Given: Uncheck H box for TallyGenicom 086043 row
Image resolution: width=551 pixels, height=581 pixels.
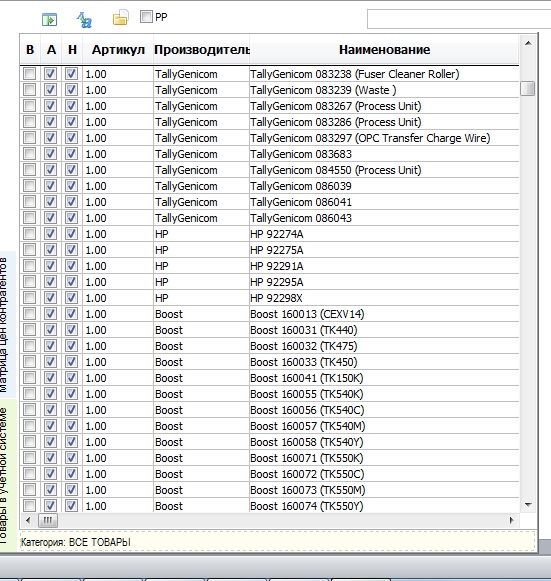Looking at the screenshot, I should pos(71,218).
